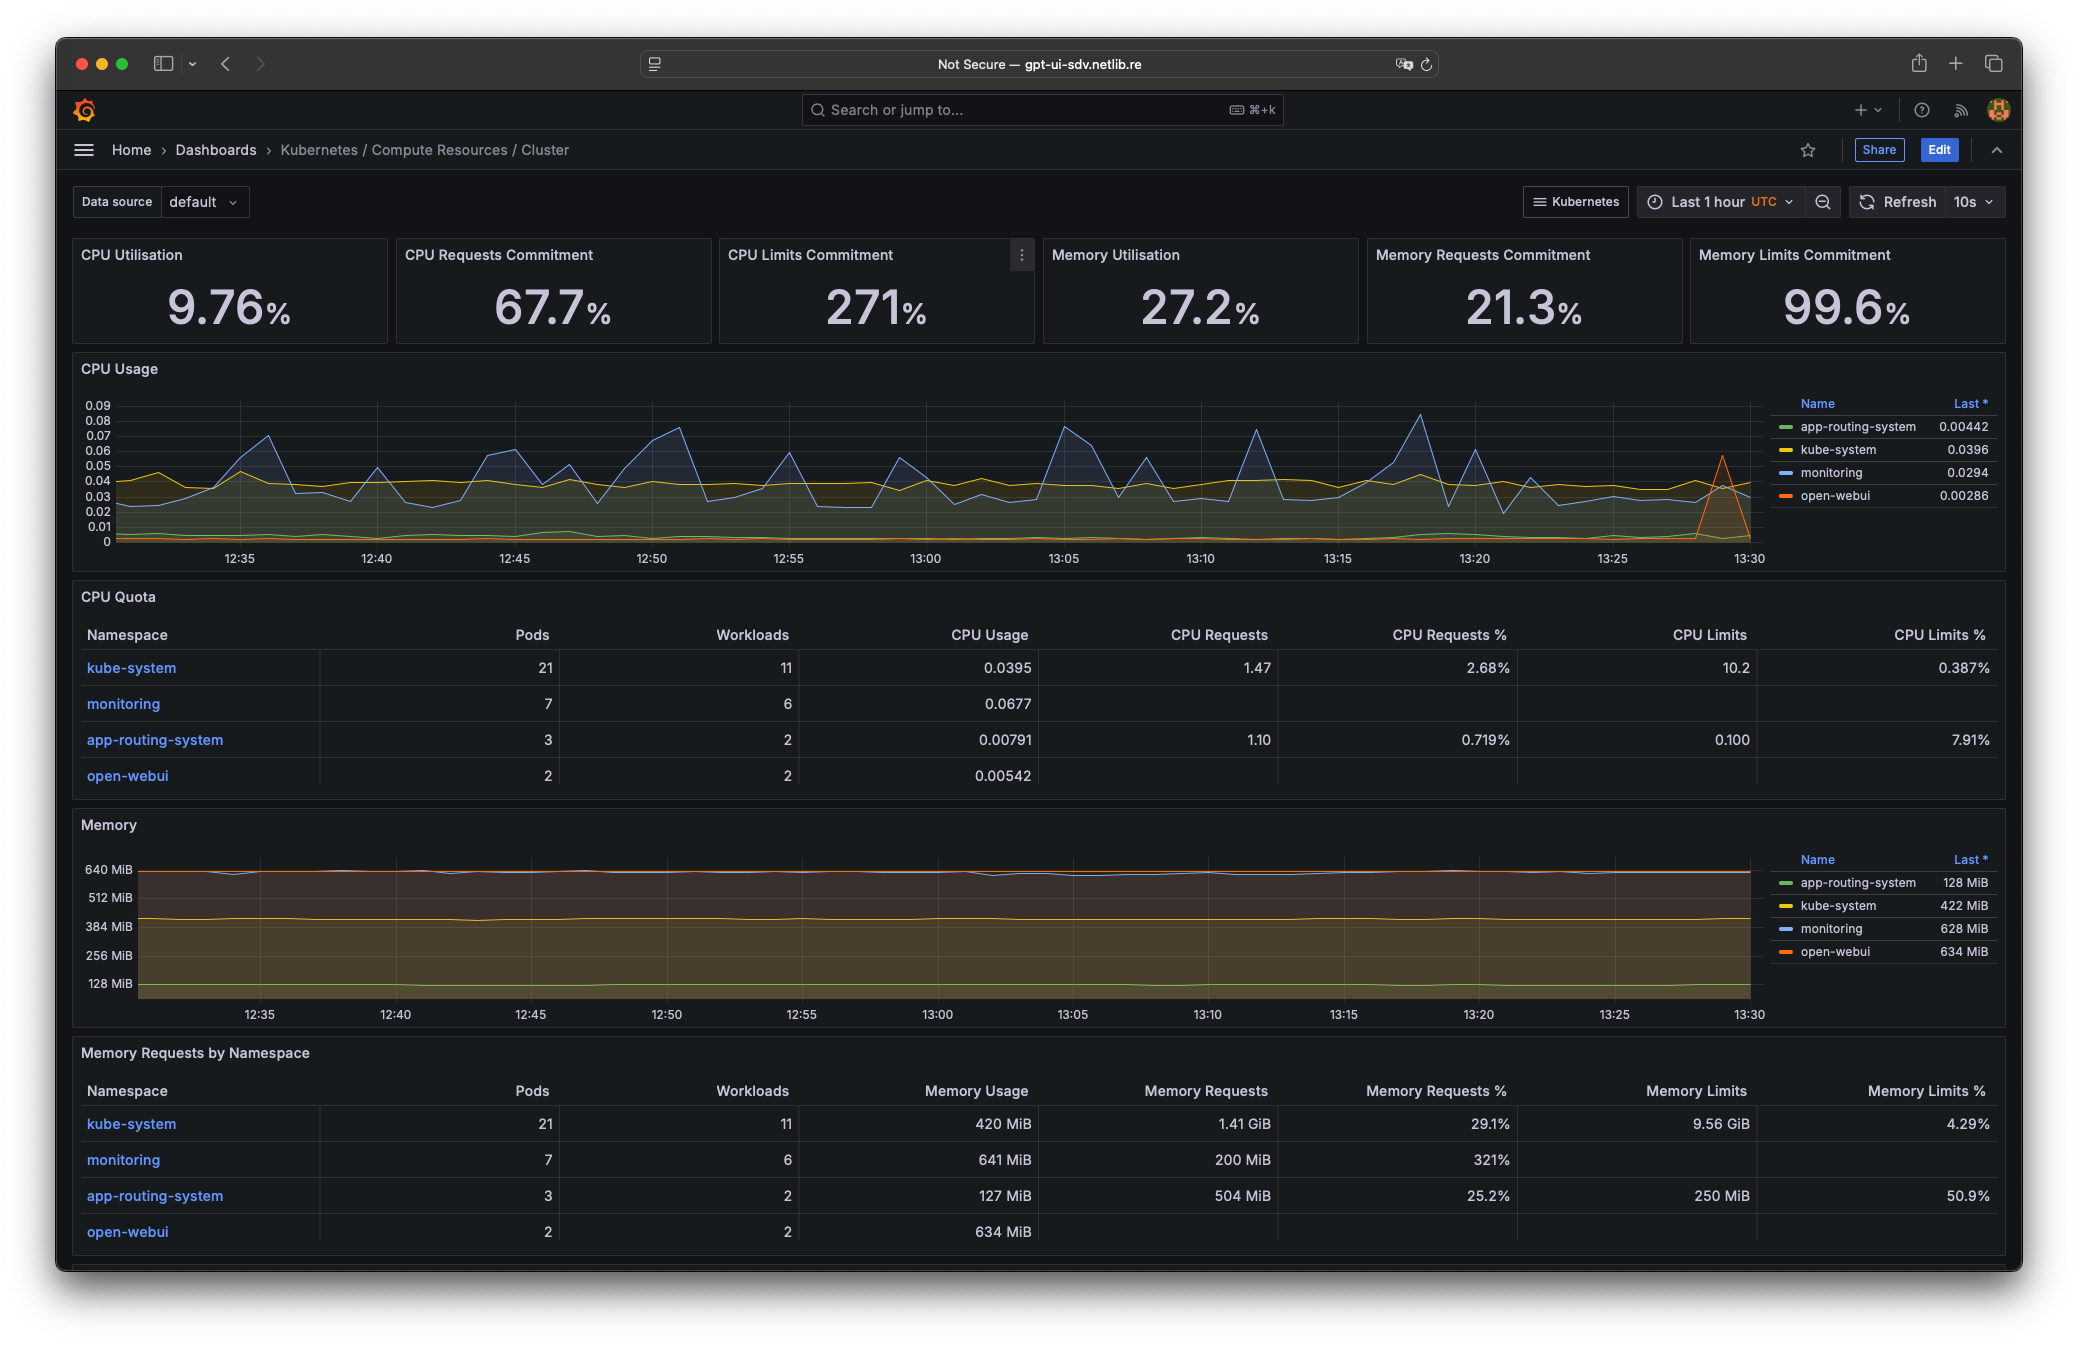
Task: Go to Dashboards breadcrumb
Action: (x=216, y=150)
